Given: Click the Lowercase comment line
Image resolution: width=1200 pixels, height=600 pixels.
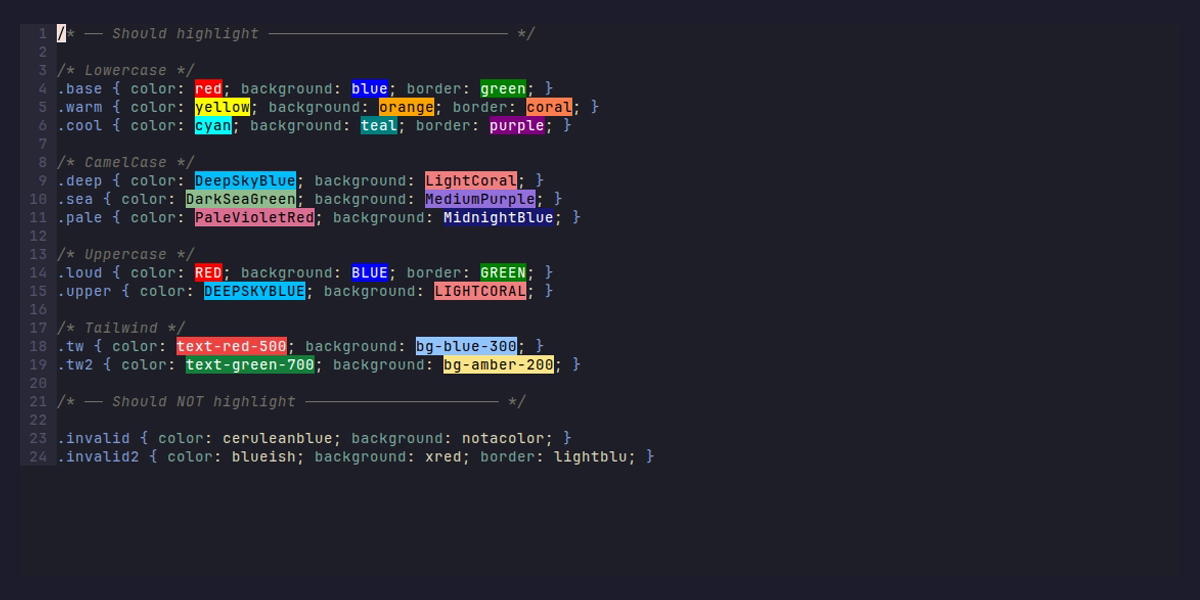Looking at the screenshot, I should pos(126,71).
